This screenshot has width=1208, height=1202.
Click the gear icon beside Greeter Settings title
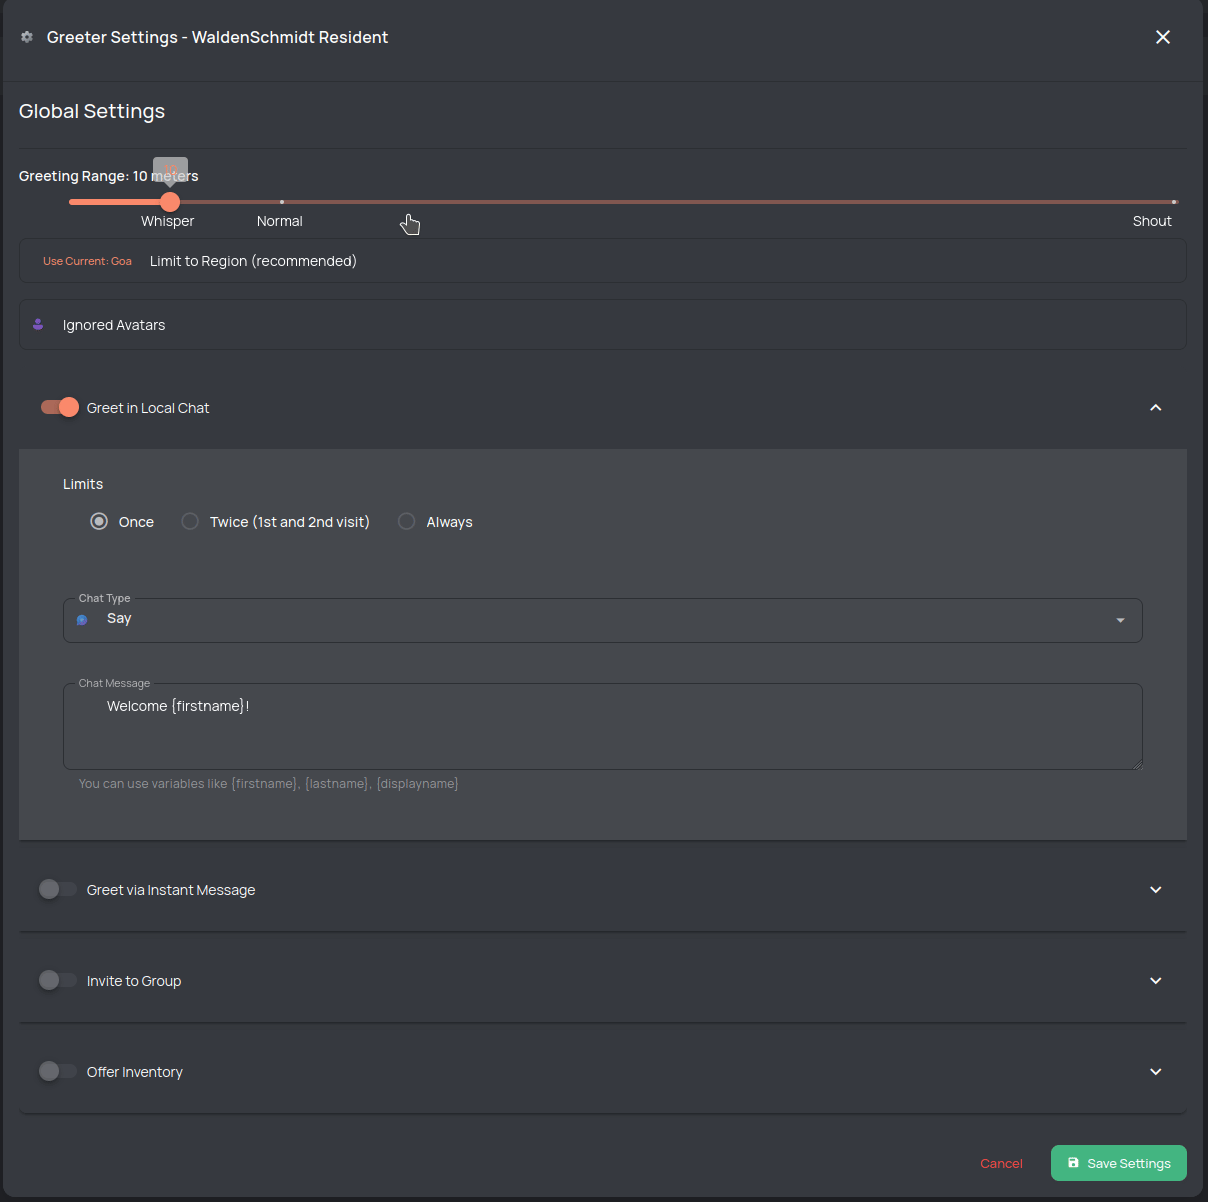27,37
